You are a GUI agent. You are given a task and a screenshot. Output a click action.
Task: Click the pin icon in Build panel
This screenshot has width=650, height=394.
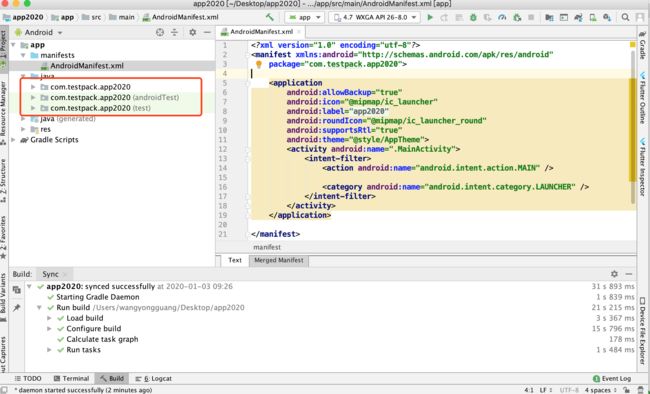[x=17, y=308]
